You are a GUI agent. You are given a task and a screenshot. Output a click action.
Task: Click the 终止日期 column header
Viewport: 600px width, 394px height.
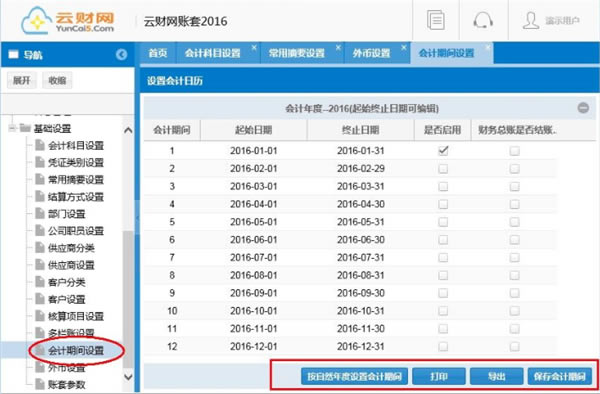tap(360, 130)
